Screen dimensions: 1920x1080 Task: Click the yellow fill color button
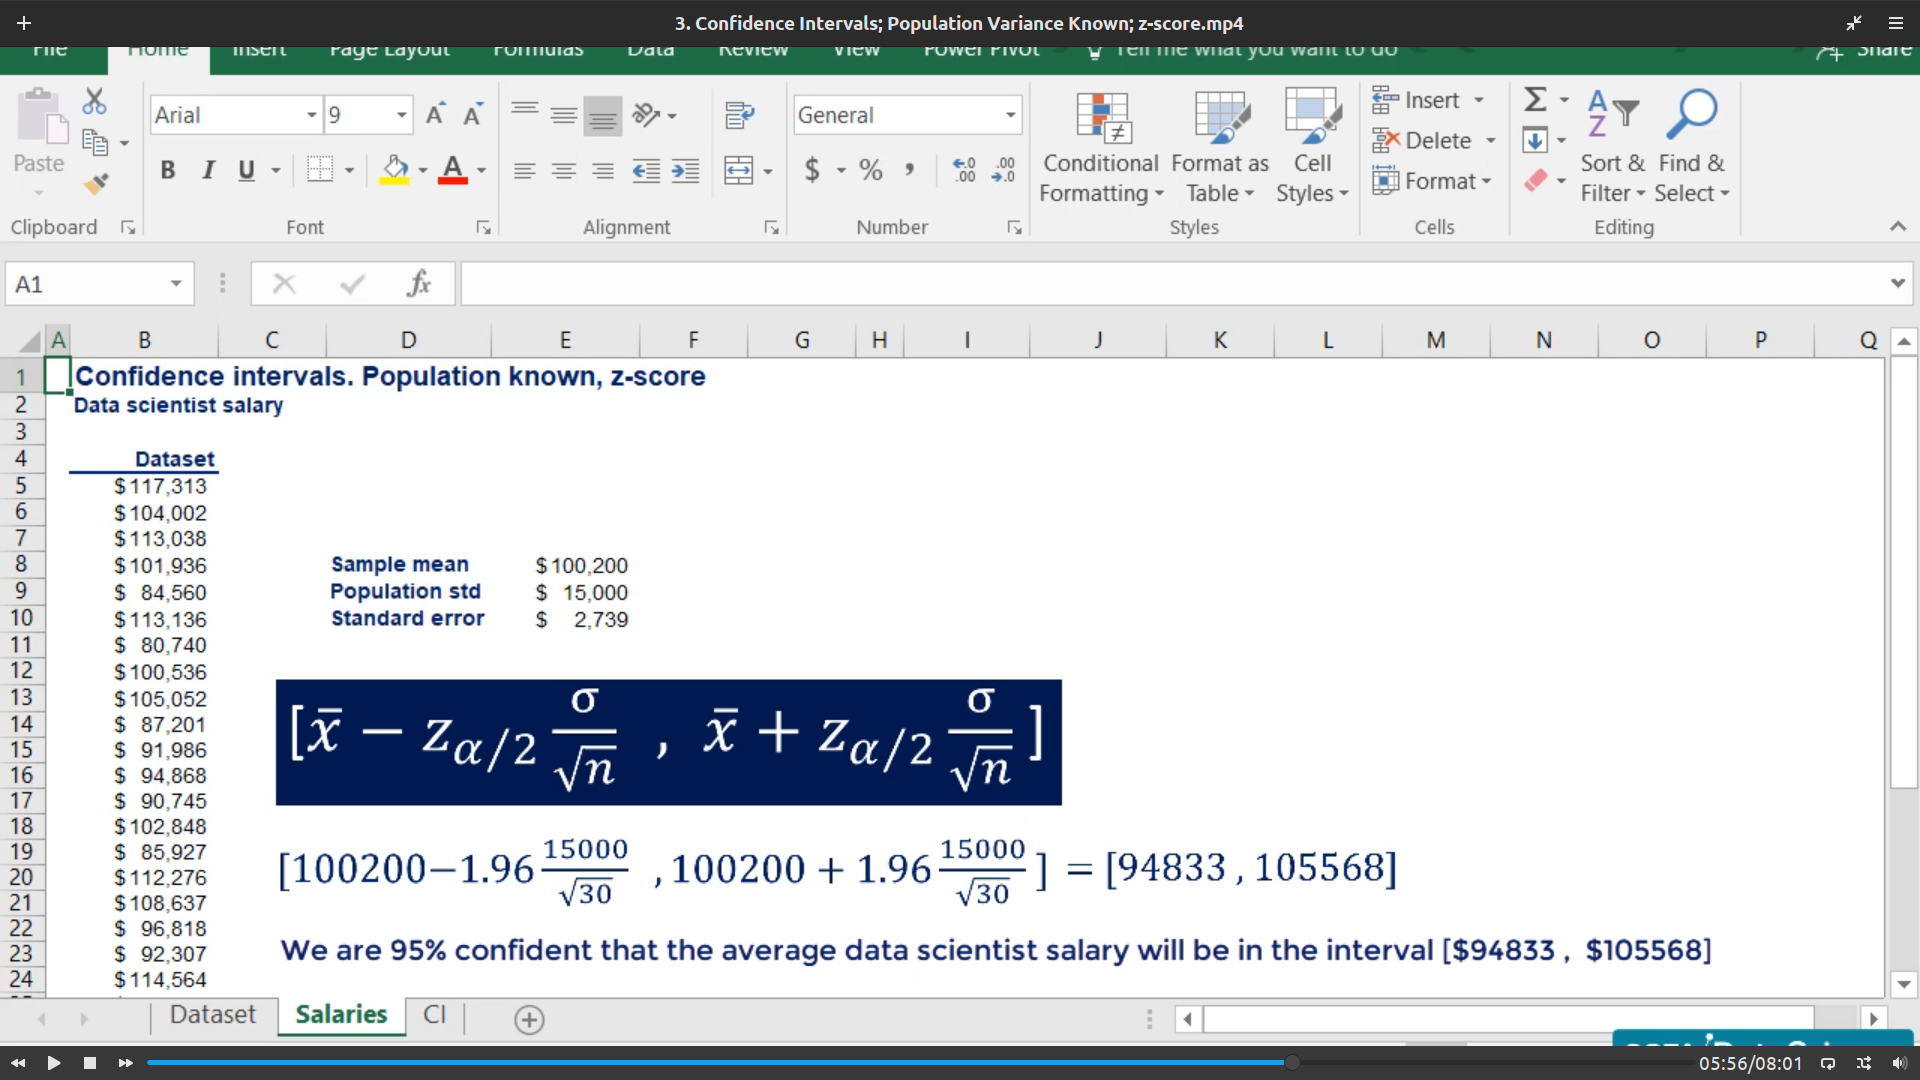395,170
